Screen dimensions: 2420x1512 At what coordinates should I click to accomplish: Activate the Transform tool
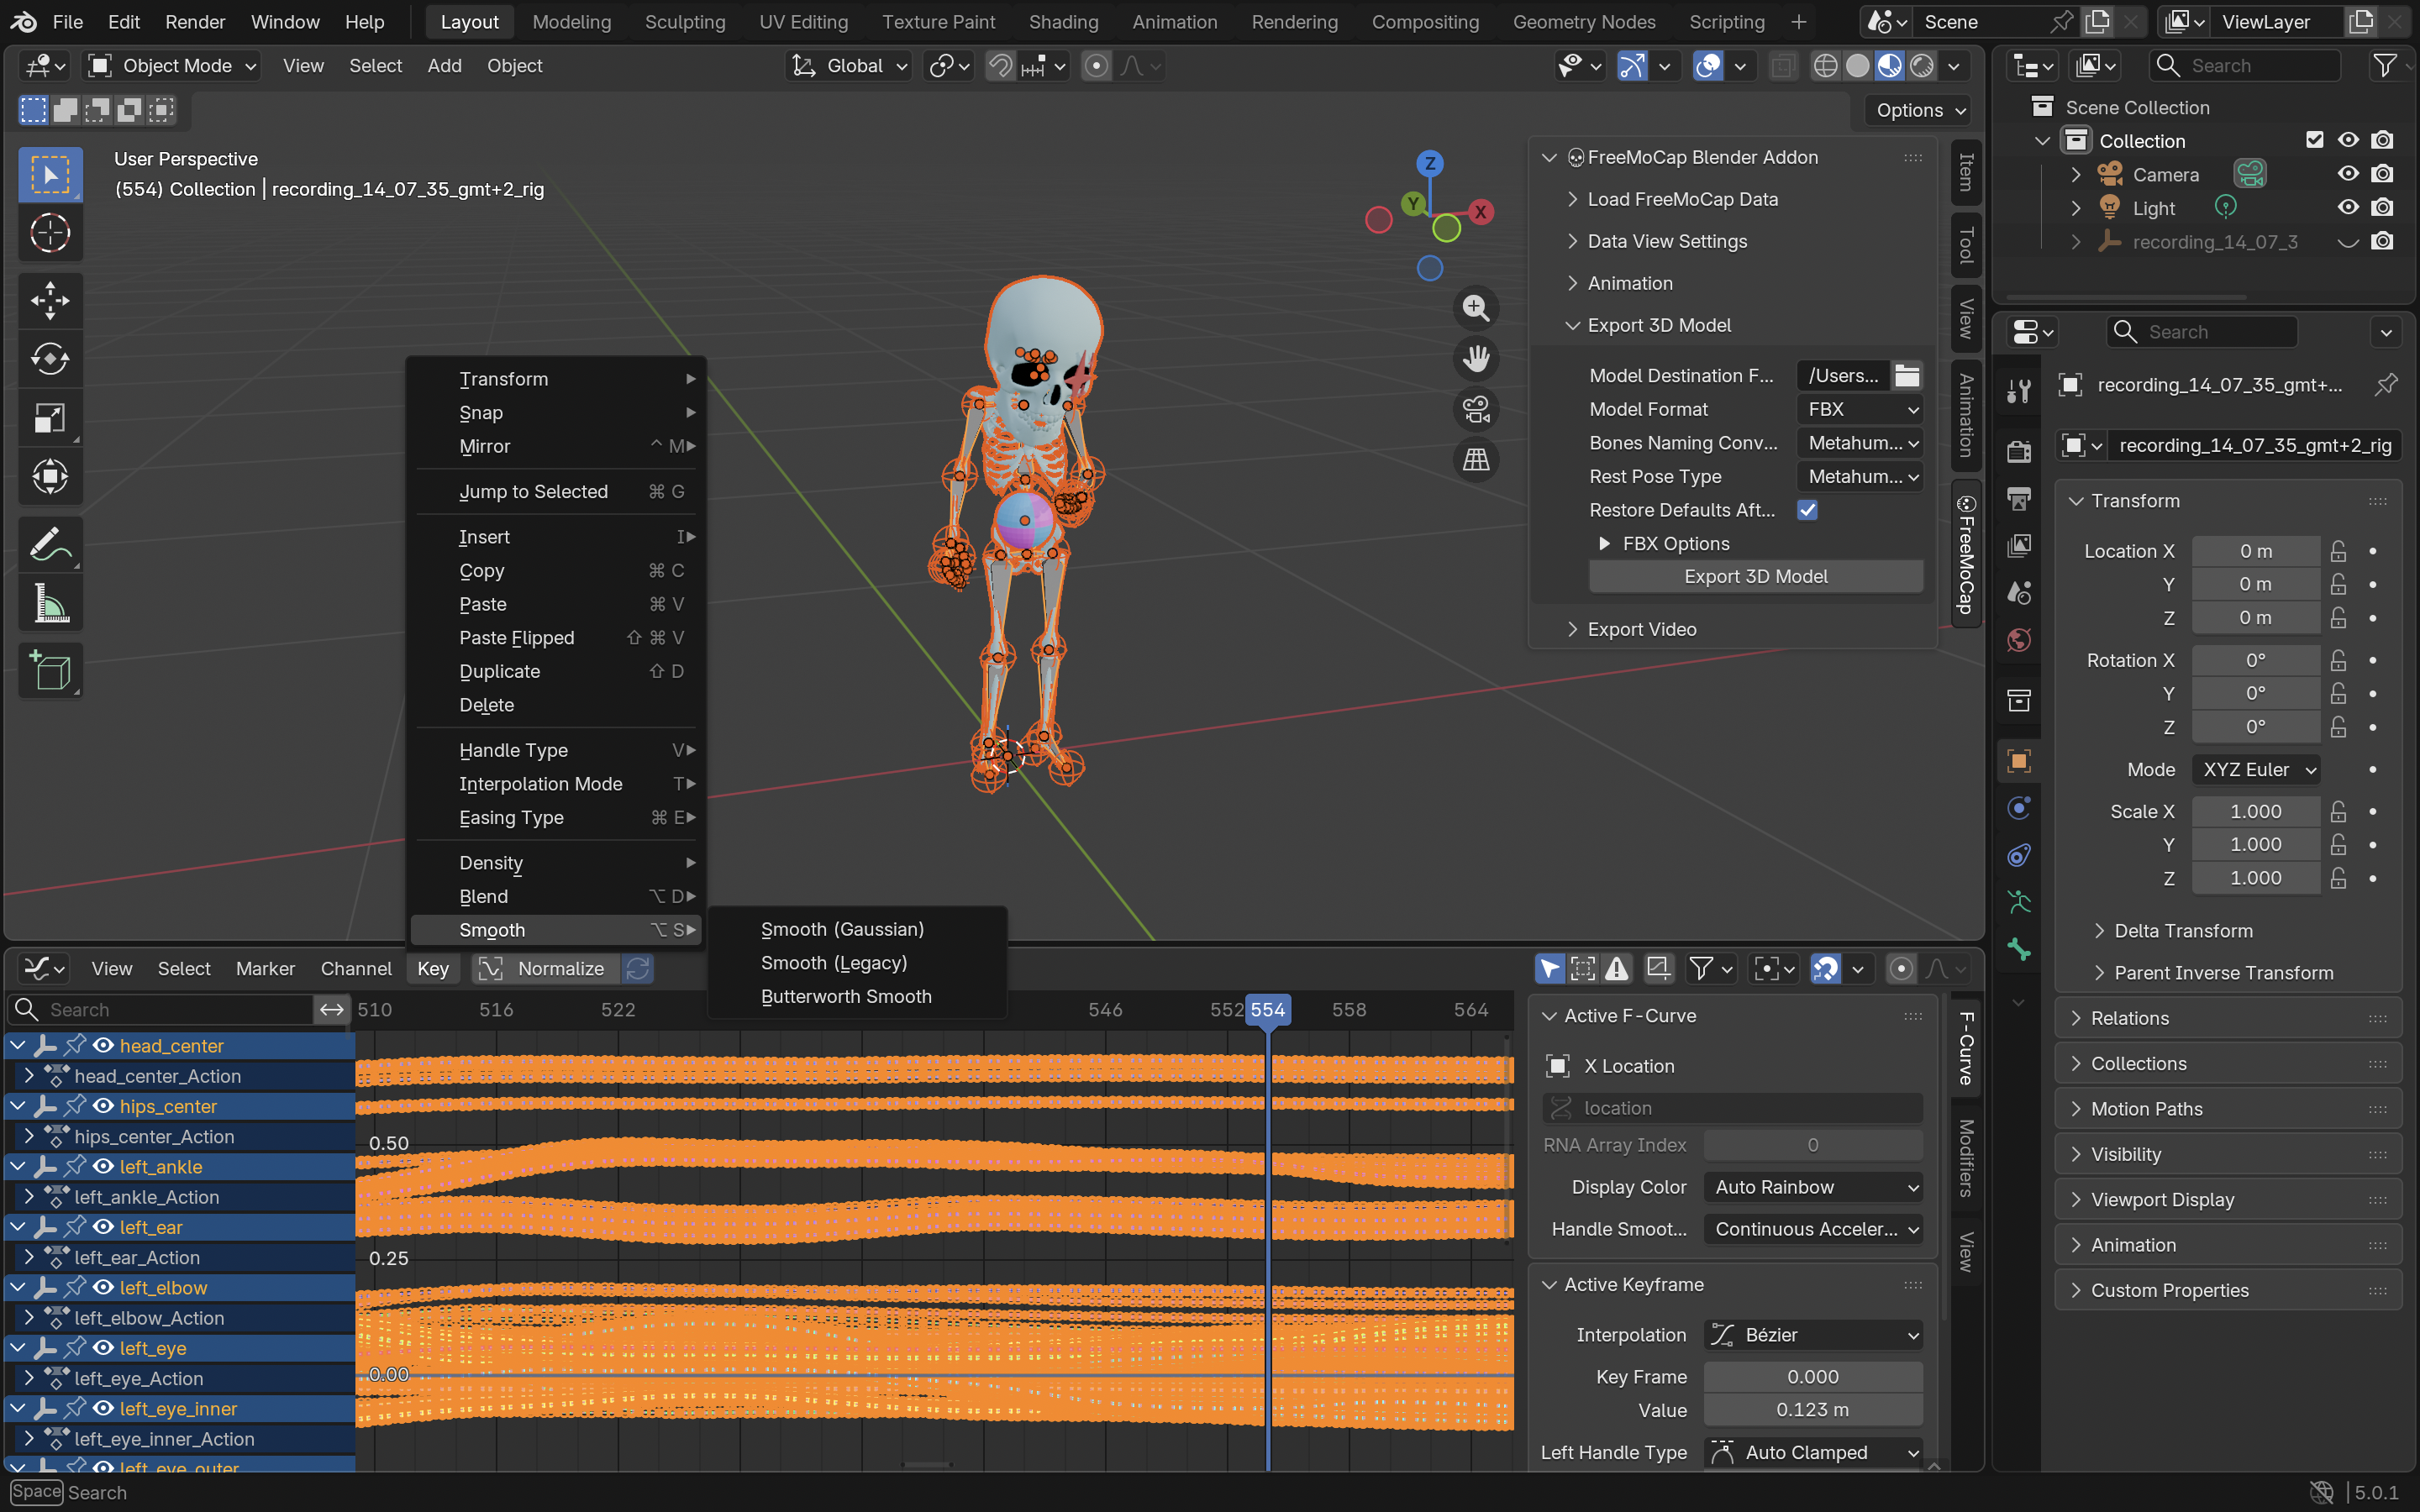click(50, 477)
